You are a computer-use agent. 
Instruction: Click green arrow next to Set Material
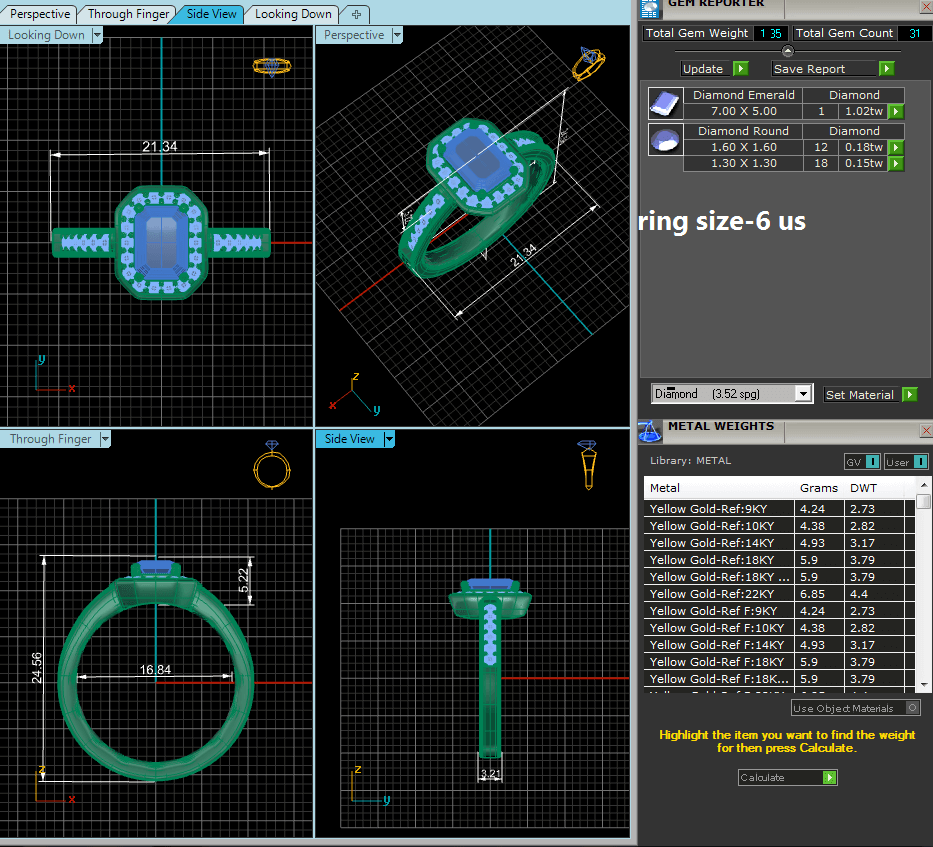click(x=909, y=395)
